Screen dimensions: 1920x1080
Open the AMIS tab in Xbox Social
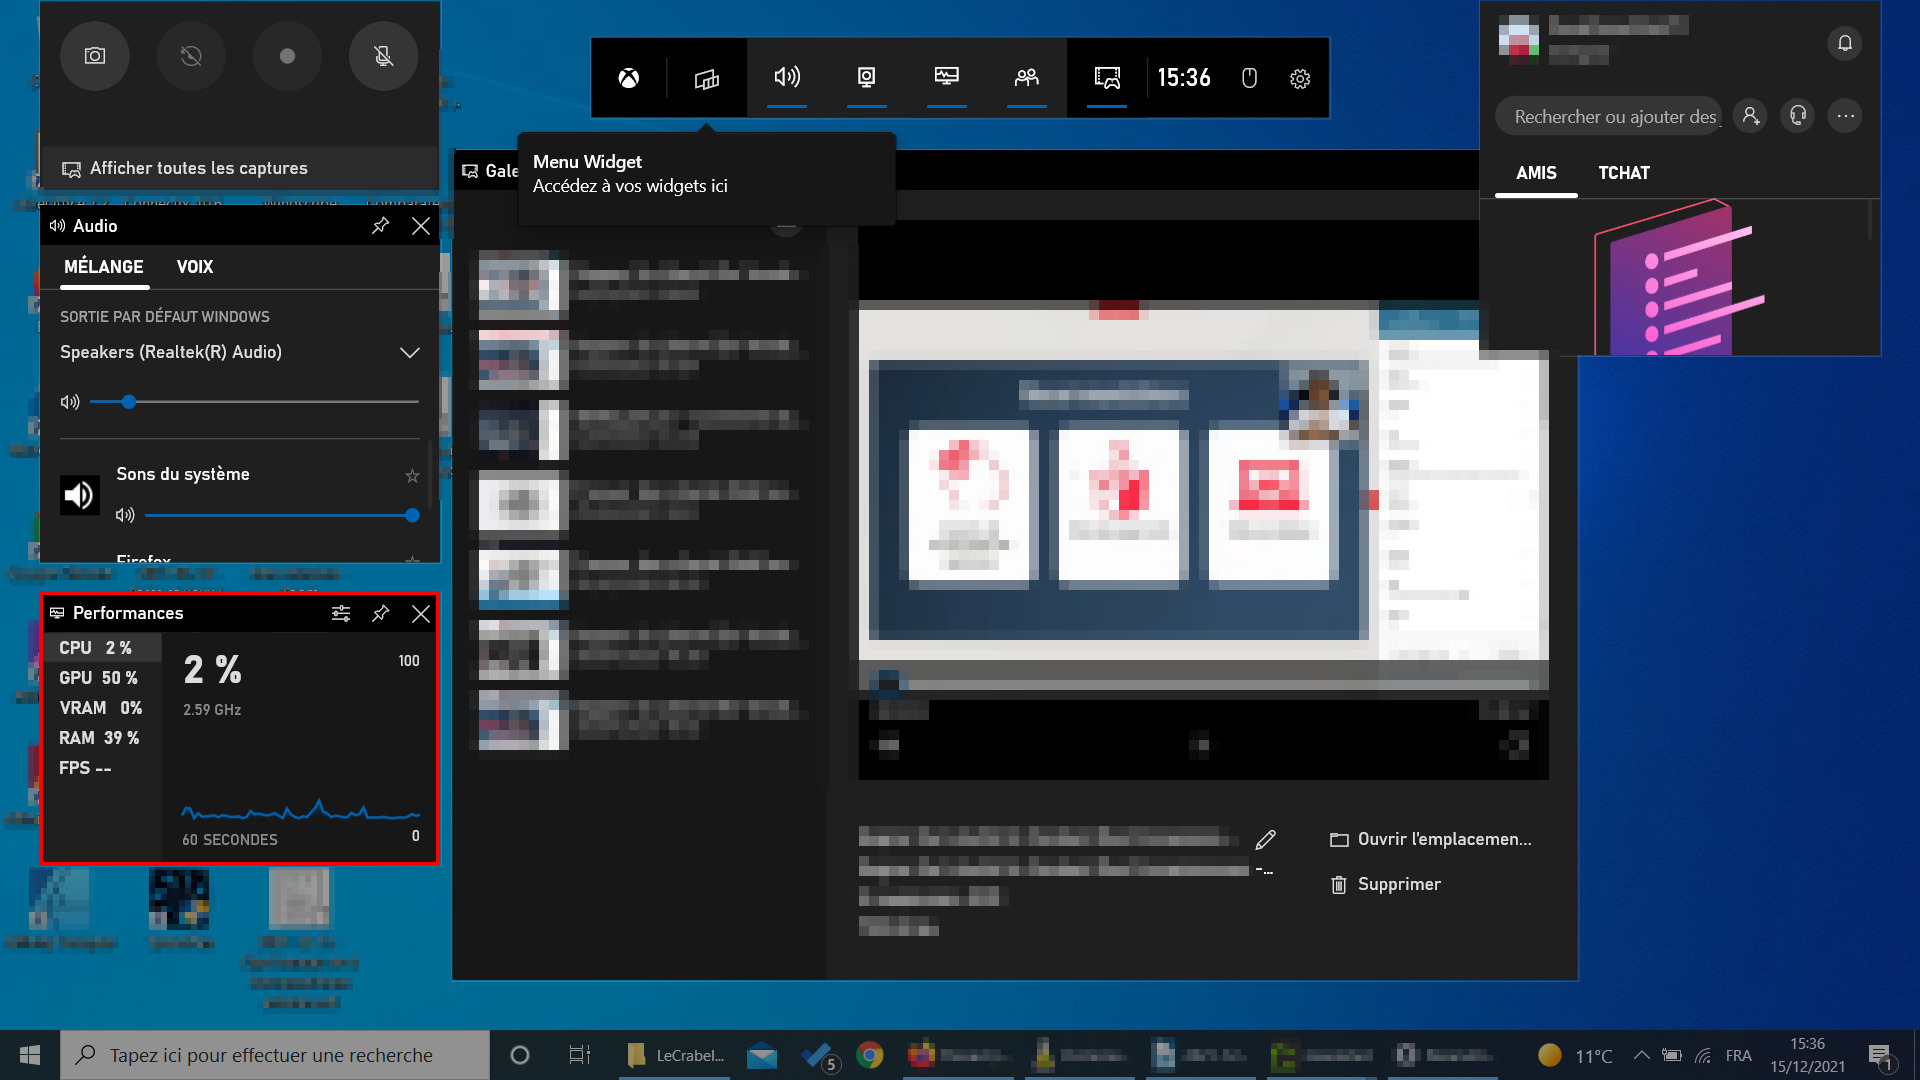[1536, 173]
